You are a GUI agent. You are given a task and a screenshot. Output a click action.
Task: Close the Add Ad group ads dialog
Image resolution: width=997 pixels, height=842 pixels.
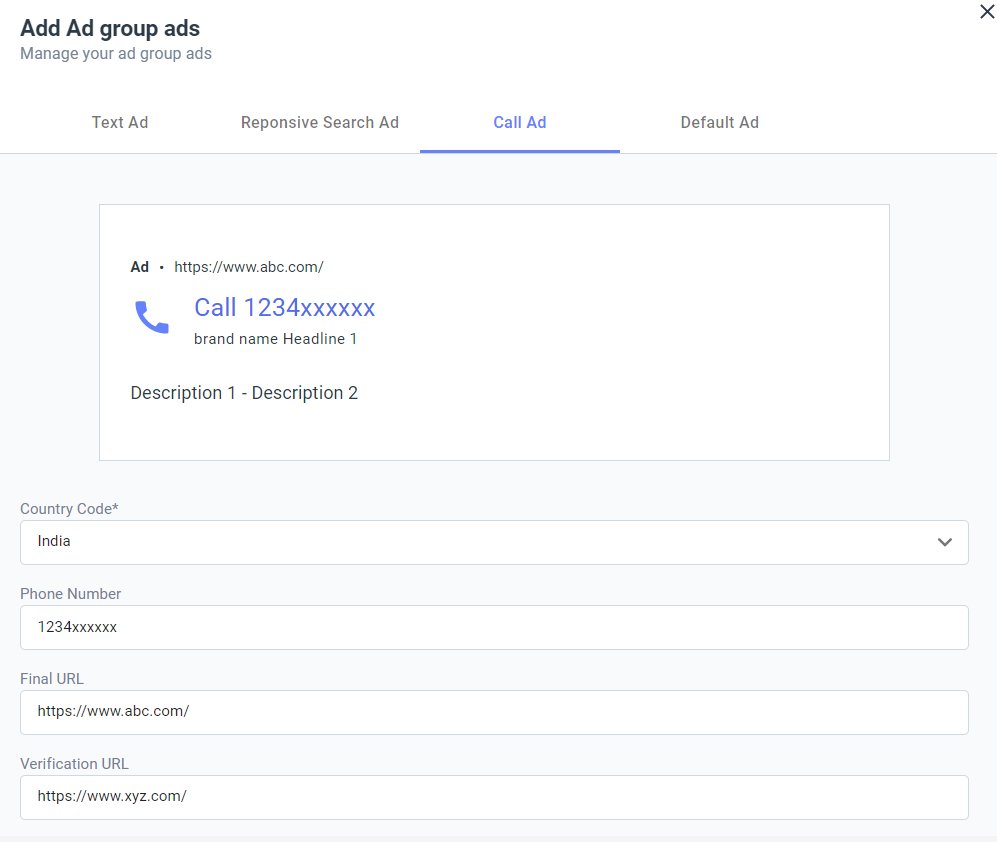coord(987,11)
